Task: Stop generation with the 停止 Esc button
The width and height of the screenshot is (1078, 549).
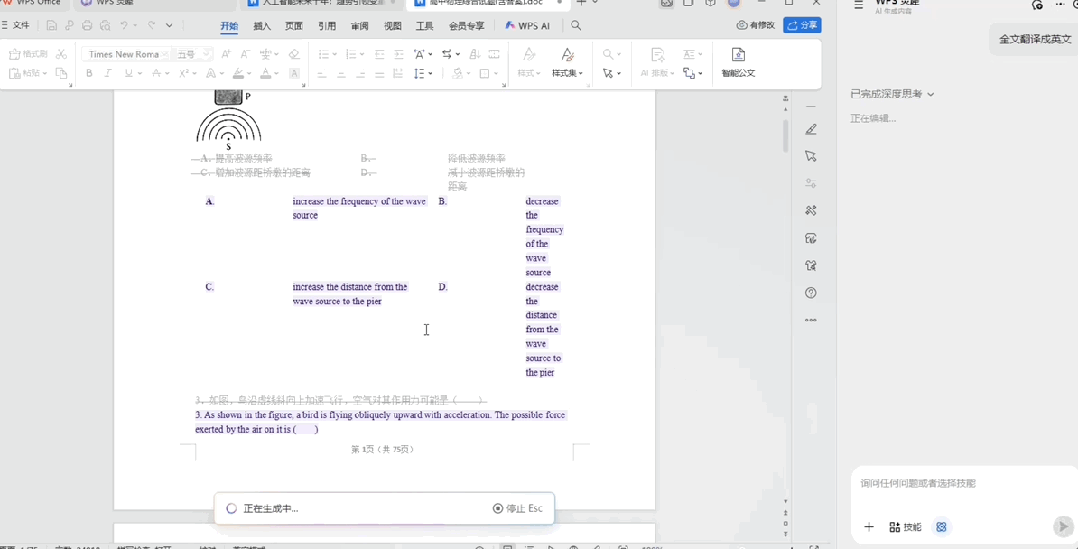Action: point(518,508)
